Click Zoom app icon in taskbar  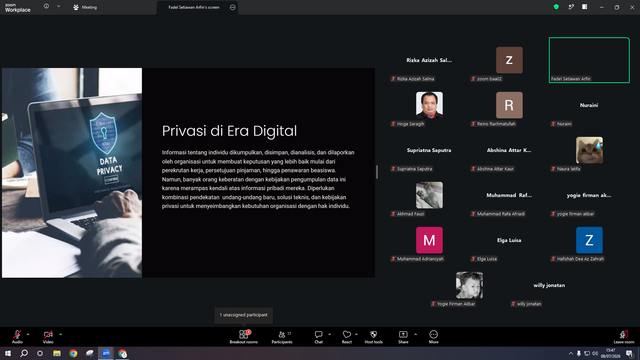(x=106, y=353)
